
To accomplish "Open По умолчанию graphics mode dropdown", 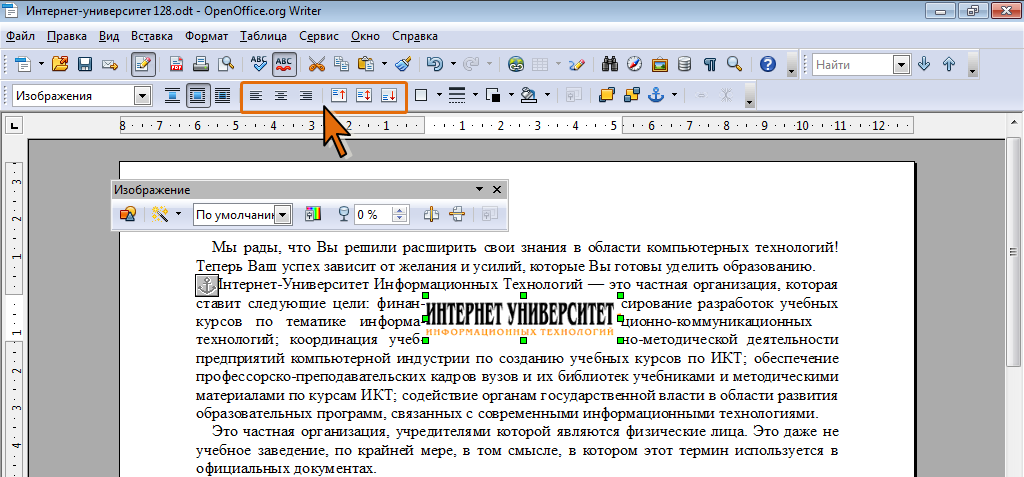I will point(283,215).
